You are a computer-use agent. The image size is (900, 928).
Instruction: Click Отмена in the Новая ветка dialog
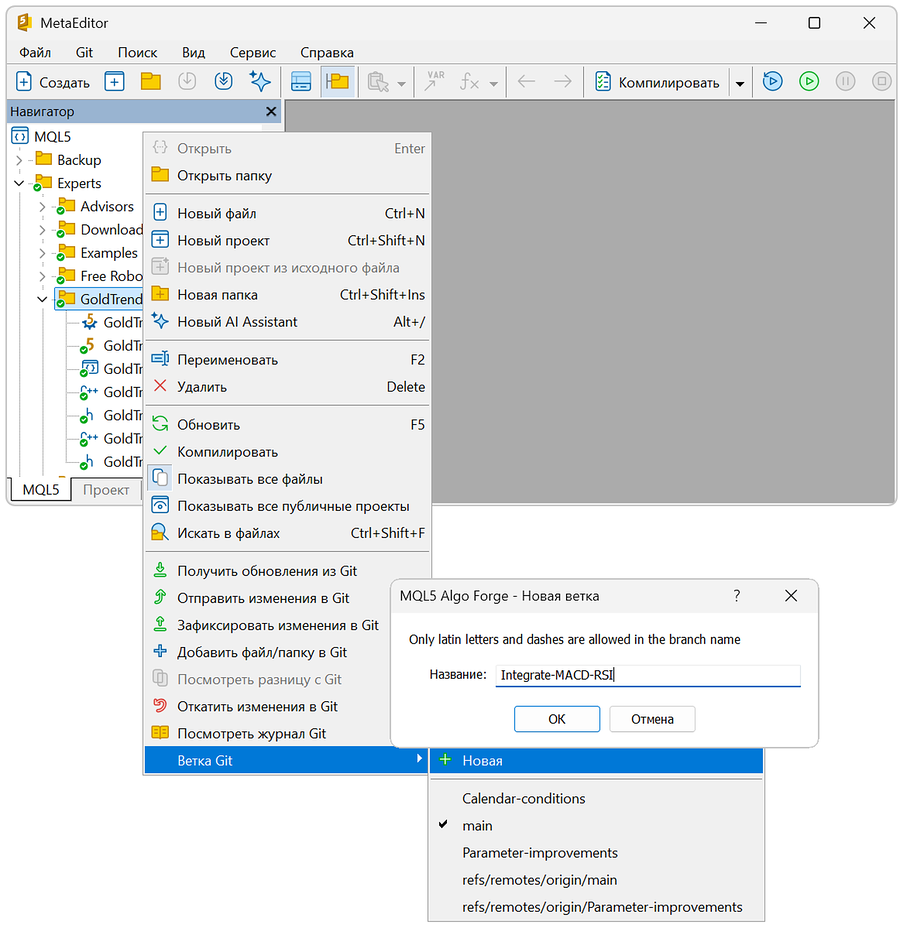coord(652,719)
